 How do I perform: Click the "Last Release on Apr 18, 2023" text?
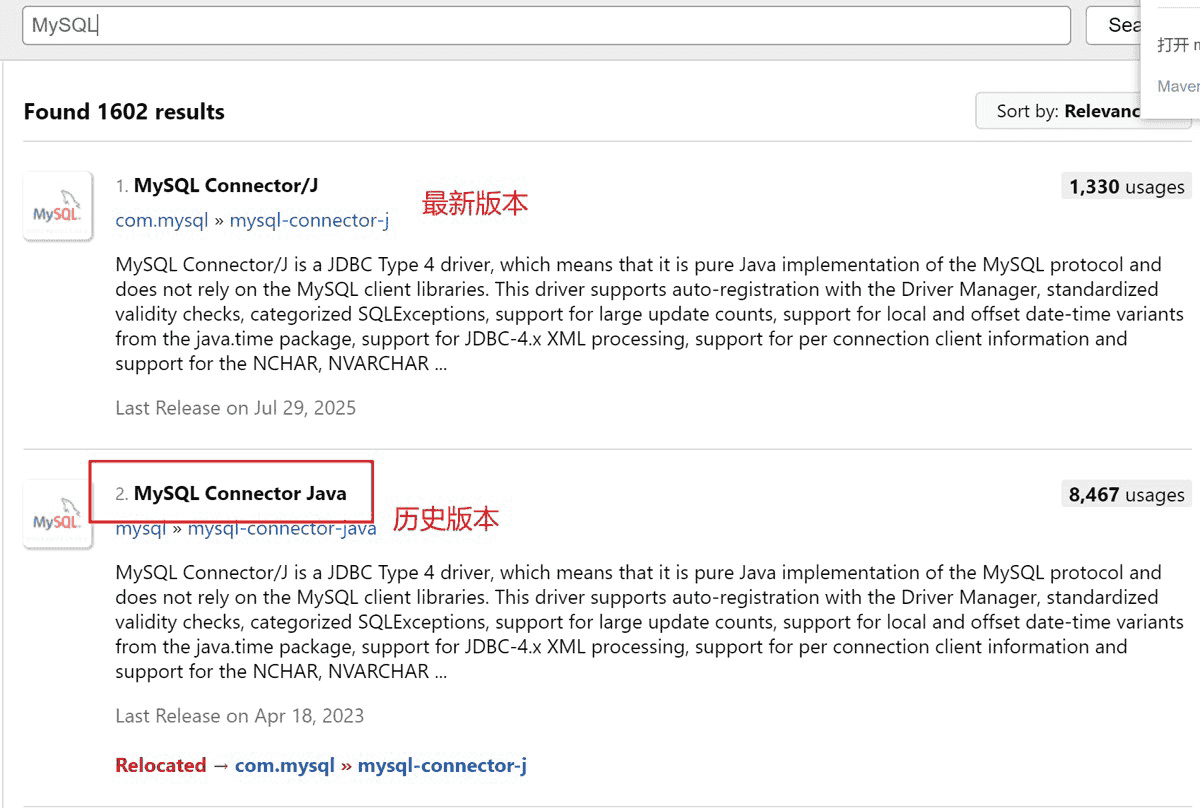tap(239, 716)
